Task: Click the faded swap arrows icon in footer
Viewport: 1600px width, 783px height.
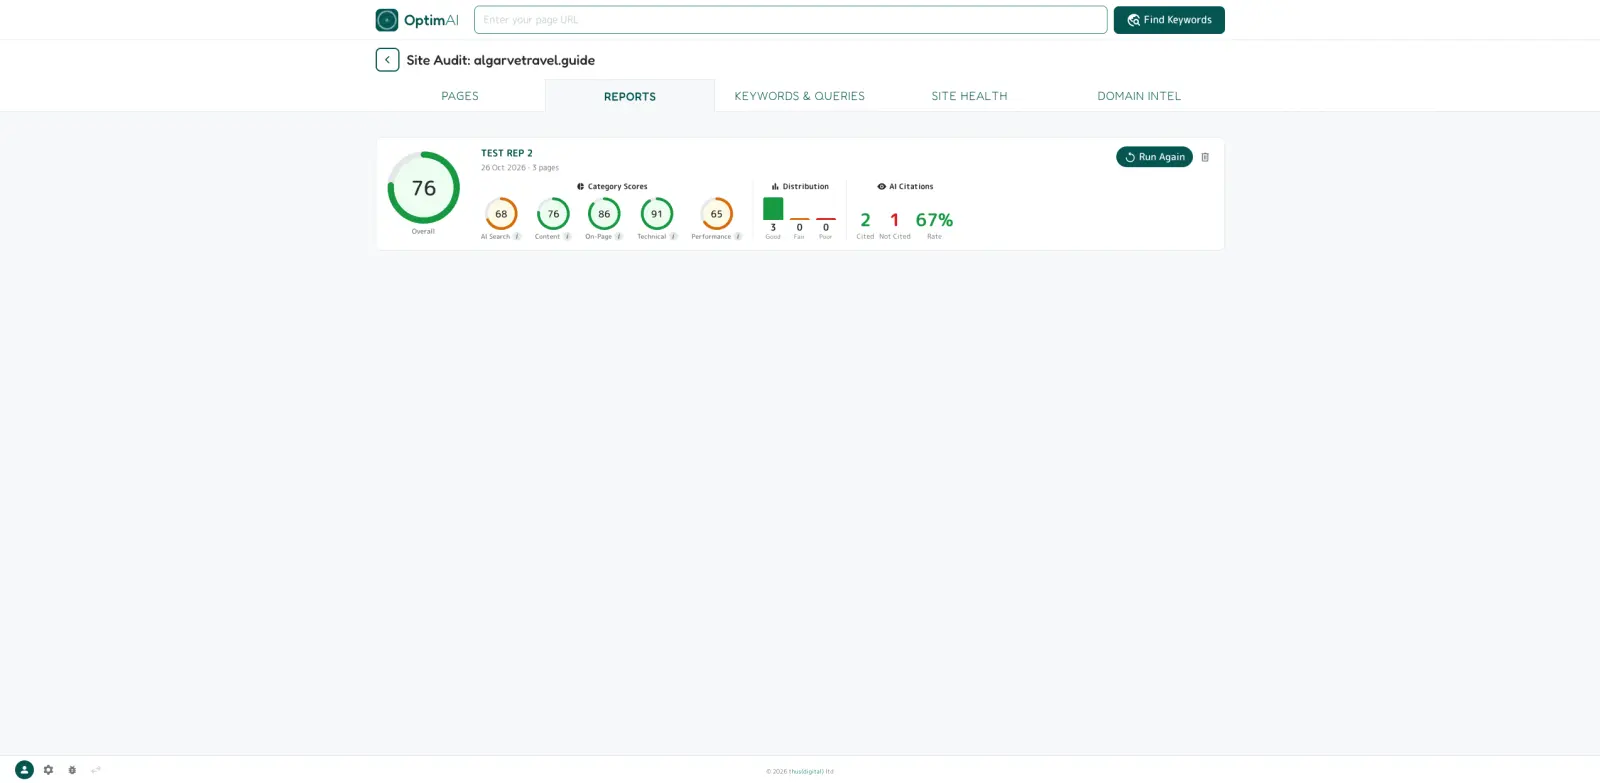Action: (x=96, y=770)
